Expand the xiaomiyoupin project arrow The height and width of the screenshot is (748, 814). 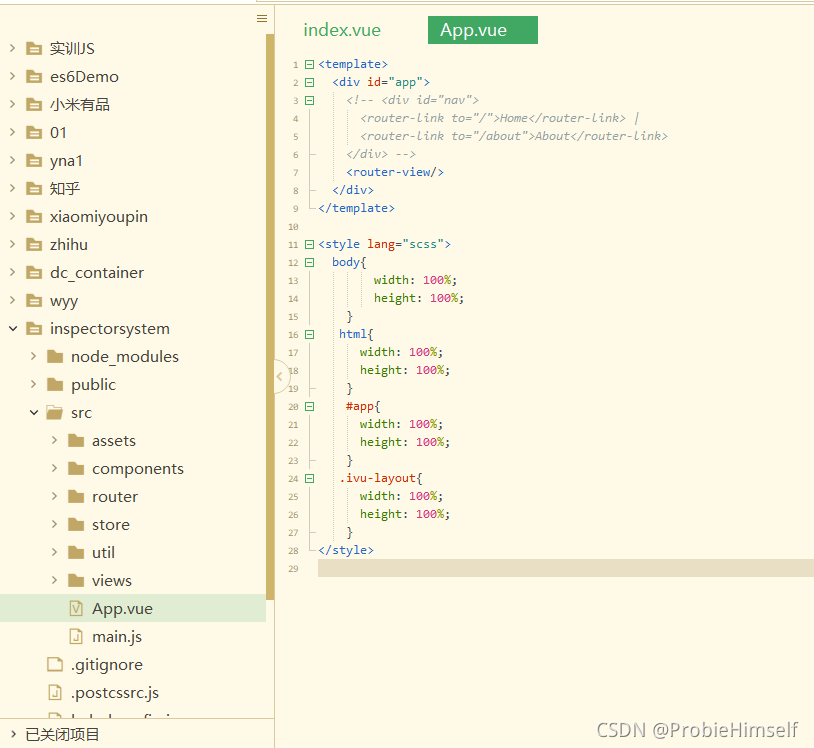tap(12, 216)
